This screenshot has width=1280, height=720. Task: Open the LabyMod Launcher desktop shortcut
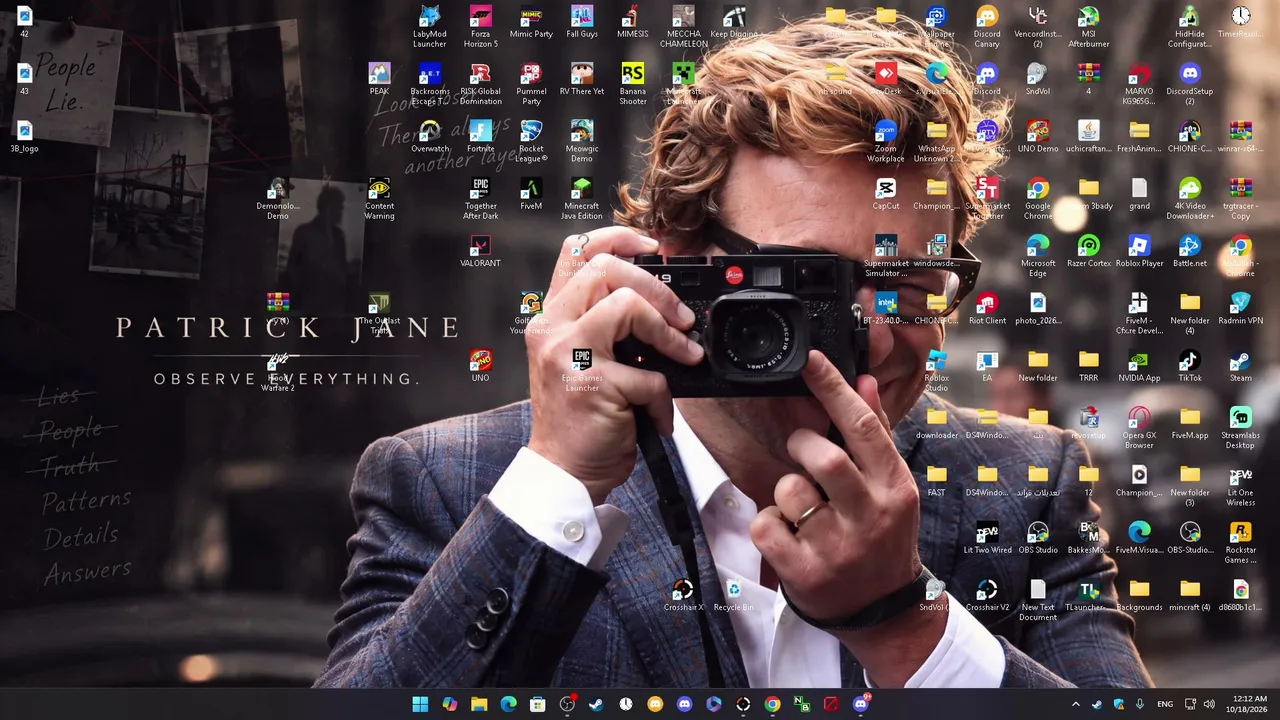click(x=430, y=27)
